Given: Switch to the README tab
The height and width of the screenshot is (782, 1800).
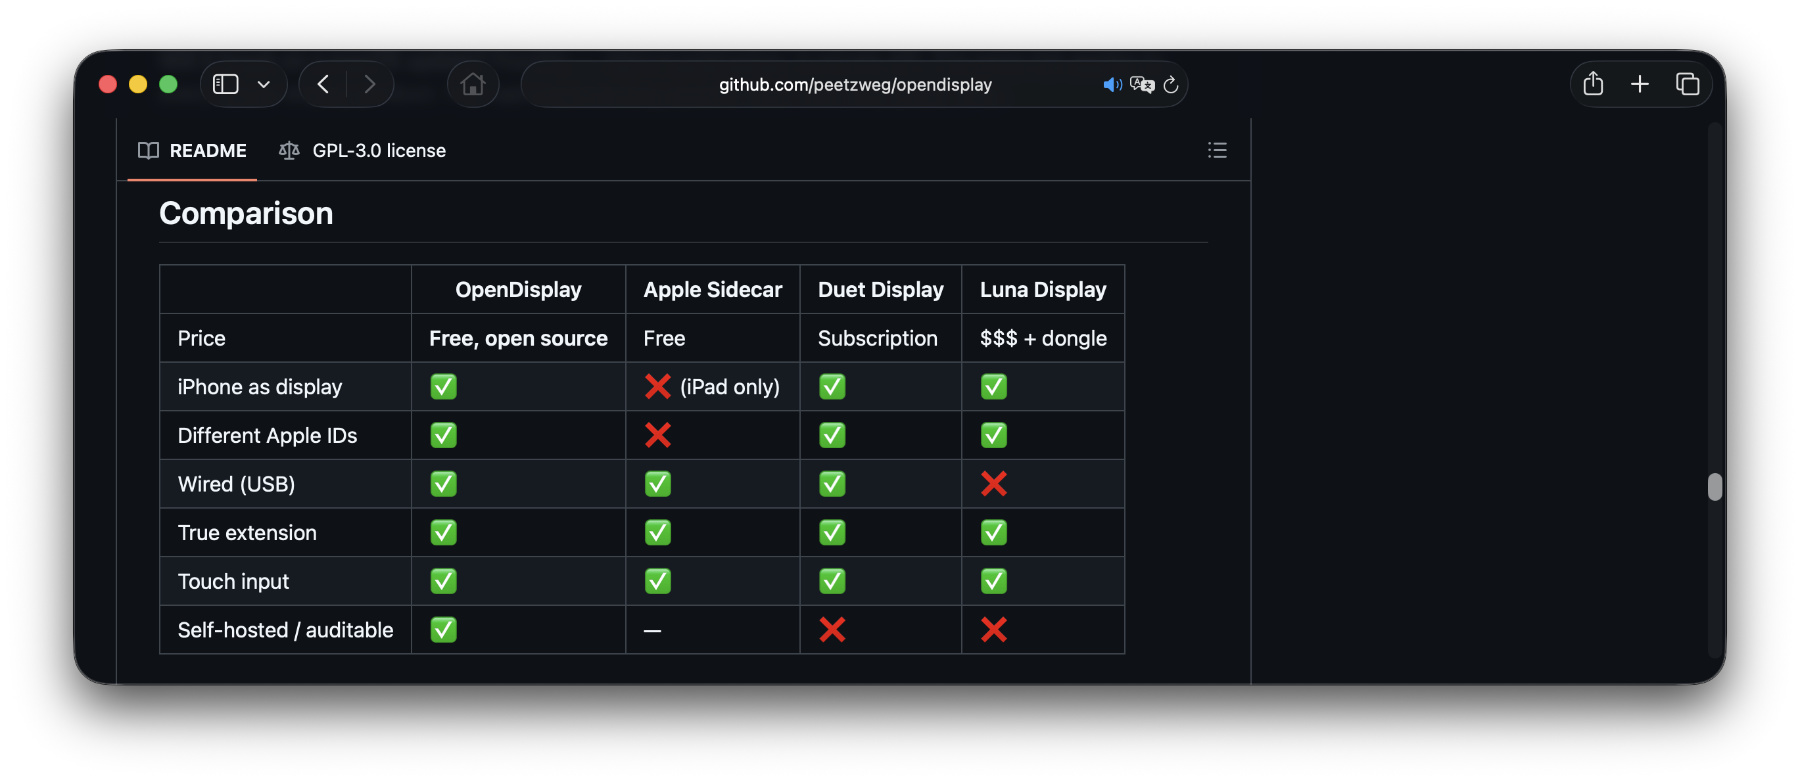Looking at the screenshot, I should [192, 150].
